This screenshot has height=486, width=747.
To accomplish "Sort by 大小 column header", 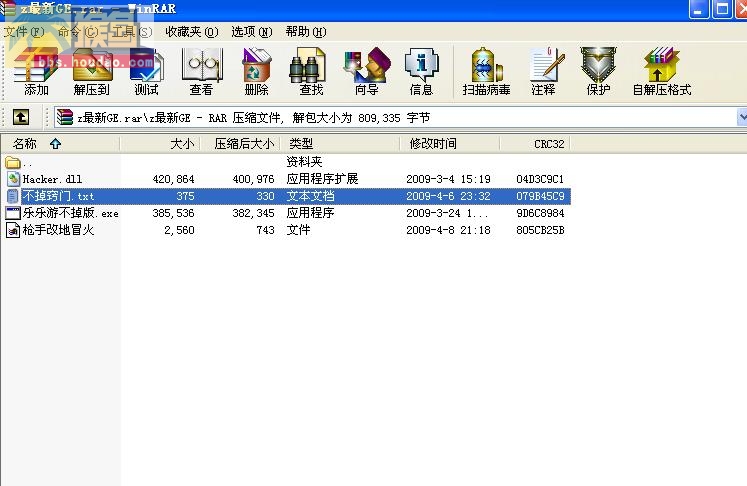I will click(160, 143).
